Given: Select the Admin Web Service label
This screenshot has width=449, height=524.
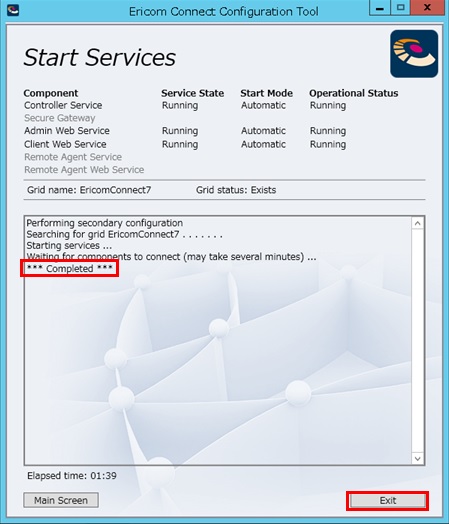Looking at the screenshot, I should (x=67, y=131).
